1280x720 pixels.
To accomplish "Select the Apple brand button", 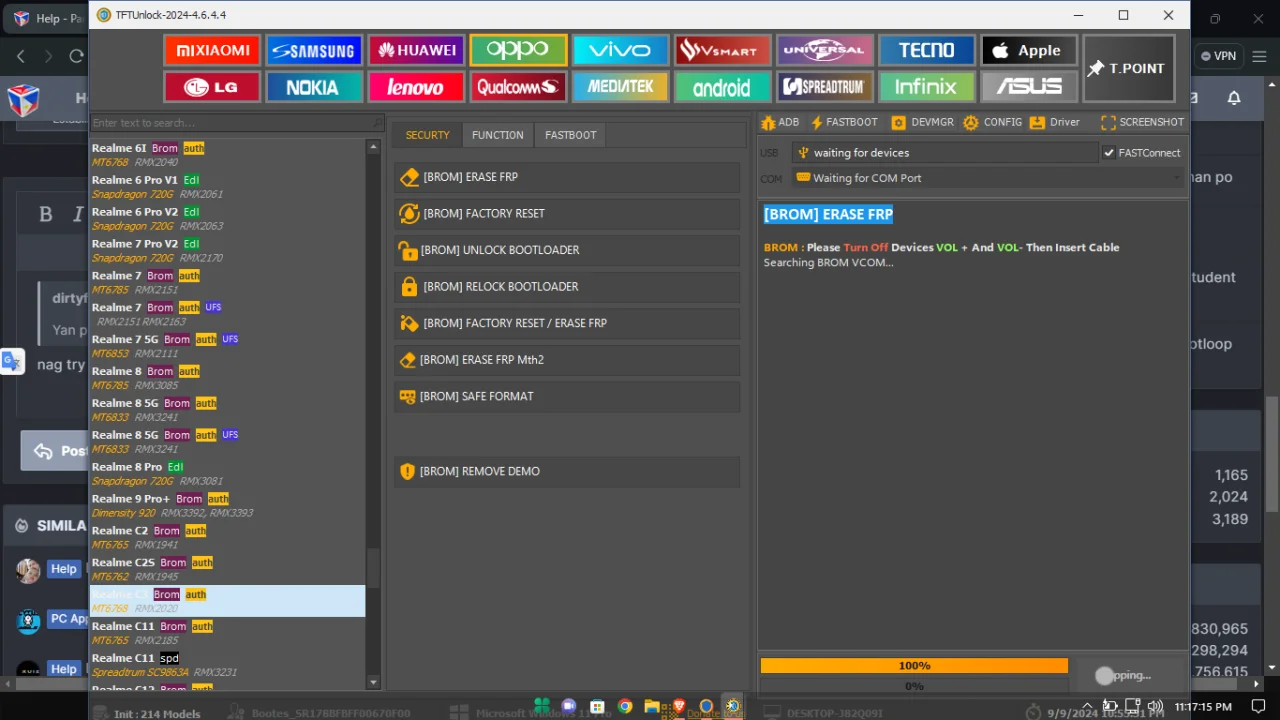I will coord(1028,50).
